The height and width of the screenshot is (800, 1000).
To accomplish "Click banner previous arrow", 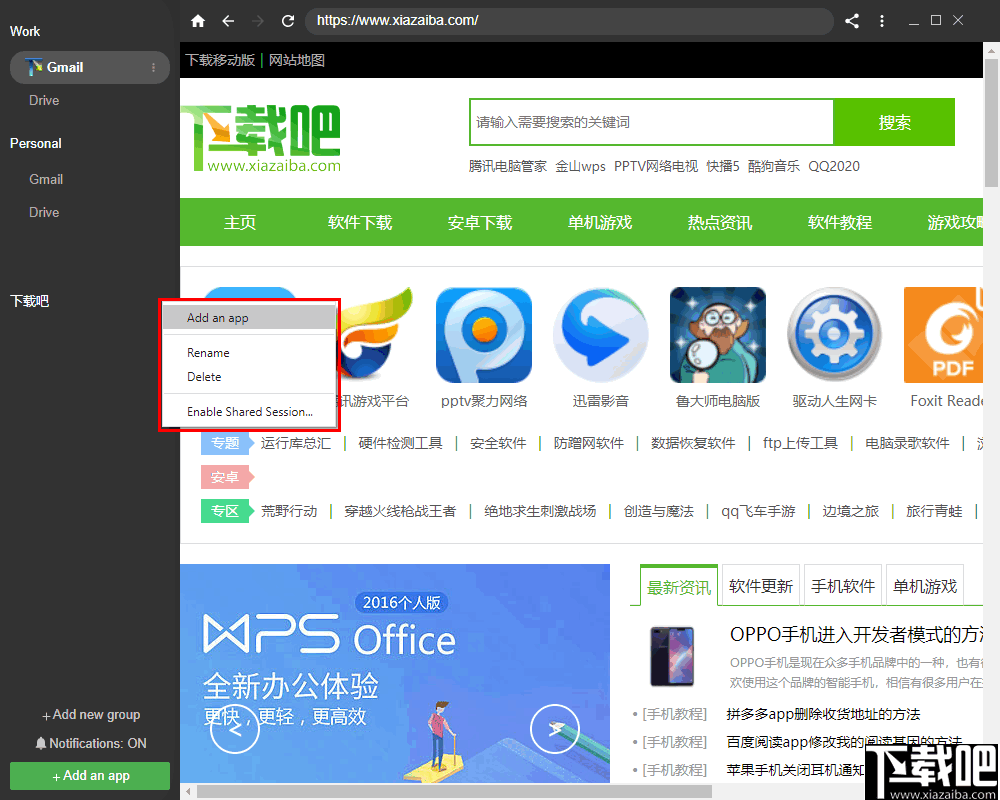I will (235, 729).
